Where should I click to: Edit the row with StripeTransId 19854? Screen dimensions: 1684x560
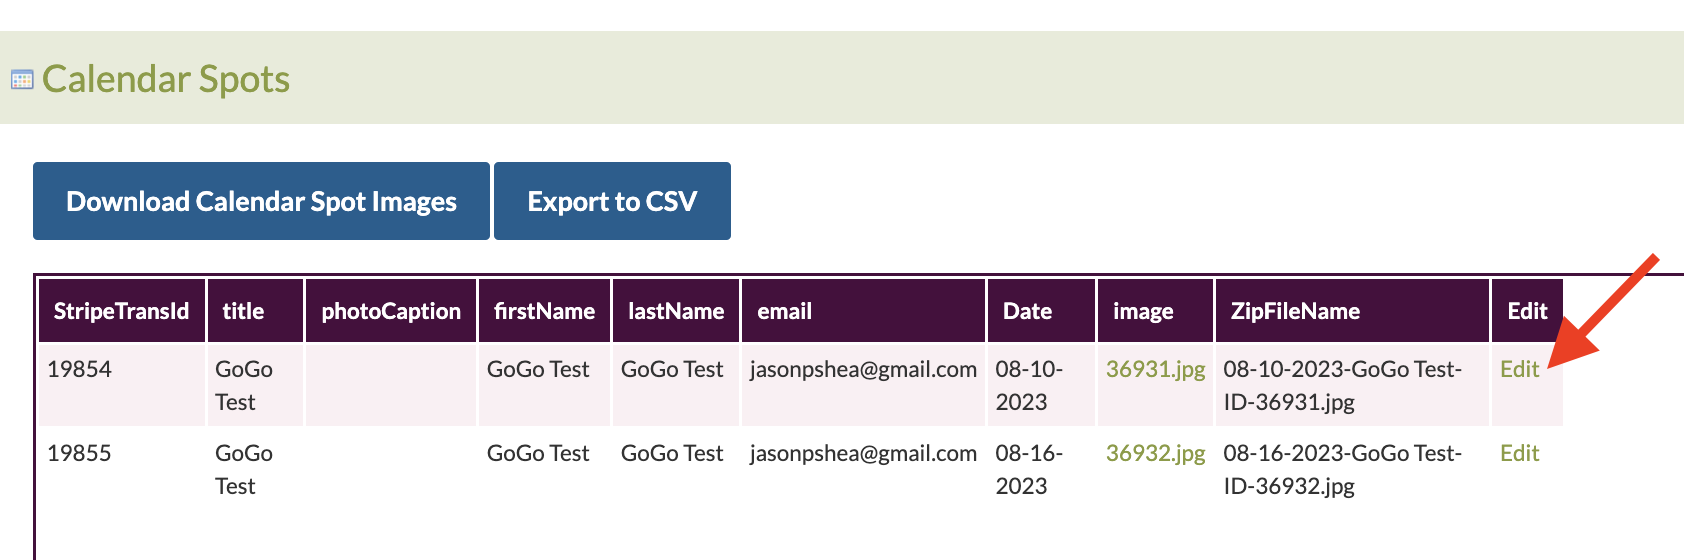(x=1519, y=369)
